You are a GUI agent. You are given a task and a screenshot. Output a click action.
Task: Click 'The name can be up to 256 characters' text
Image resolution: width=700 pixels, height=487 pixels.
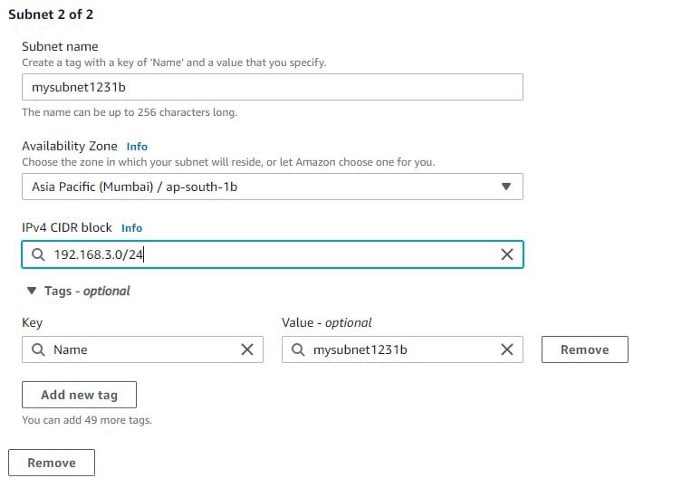(129, 112)
